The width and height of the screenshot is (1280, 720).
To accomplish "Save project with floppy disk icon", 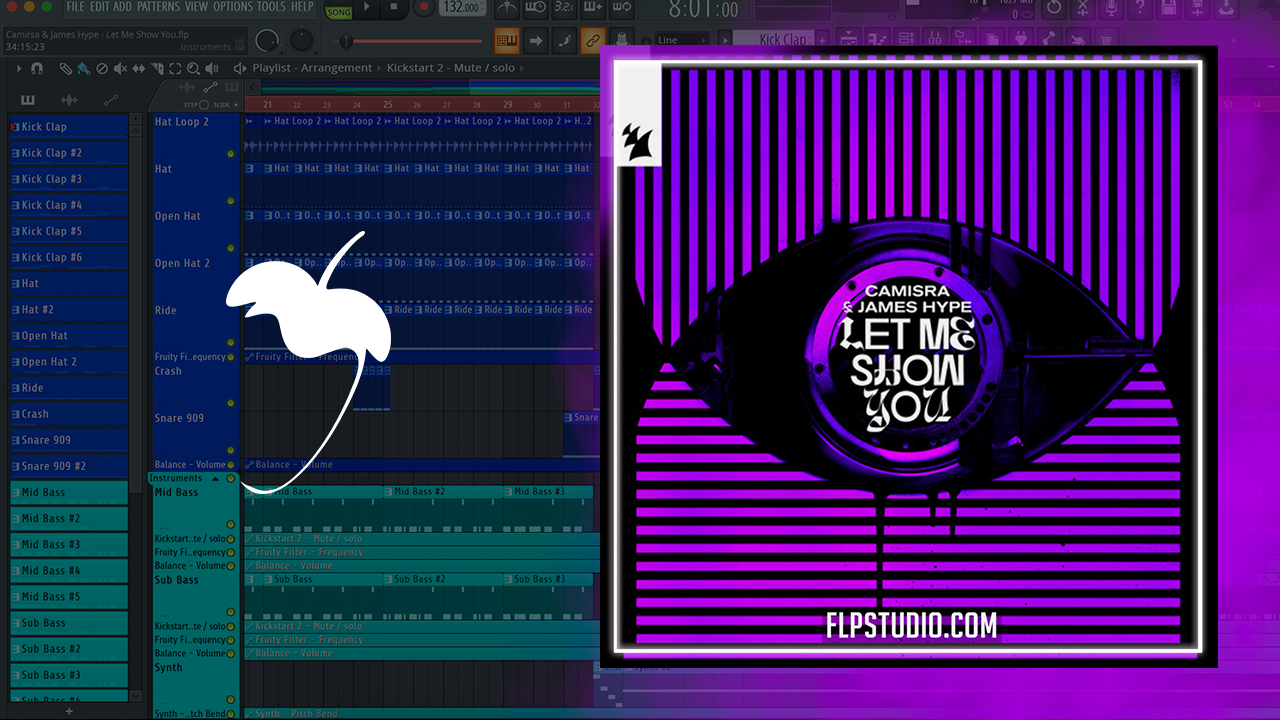I will coord(1167,9).
